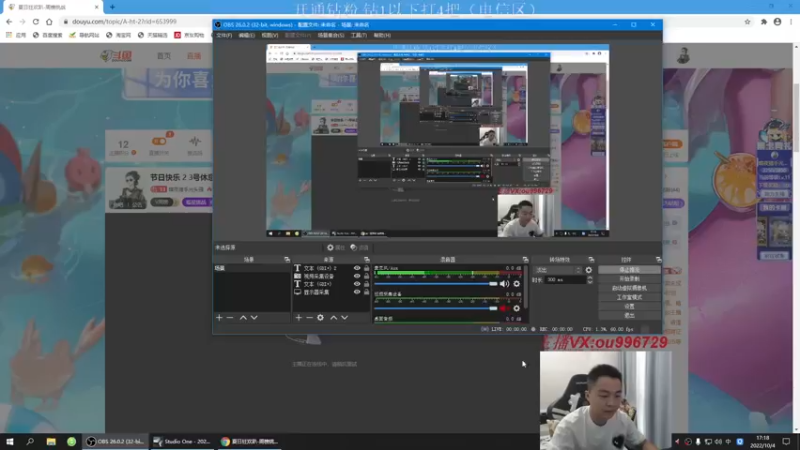Screen dimensions: 800x450
Task: Open 工具(T) menu in OBS
Action: pos(359,35)
